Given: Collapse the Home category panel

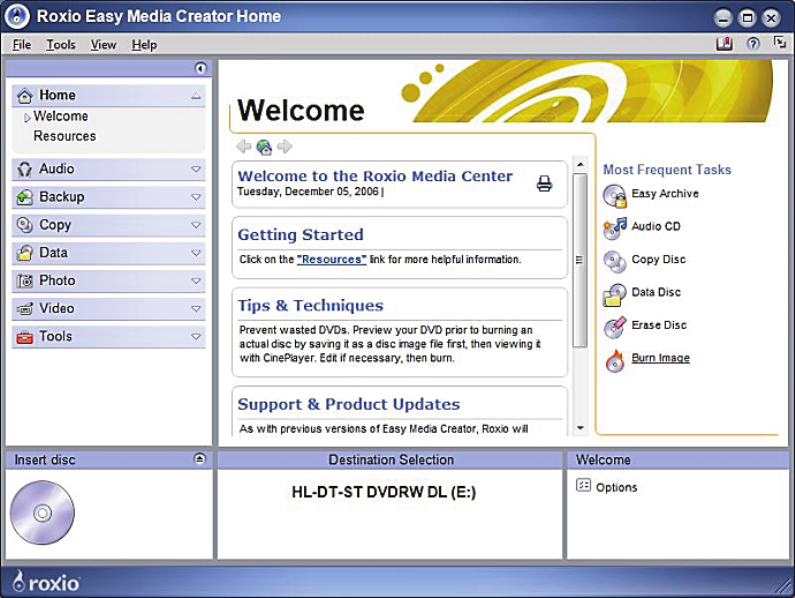Looking at the screenshot, I should click(x=196, y=96).
